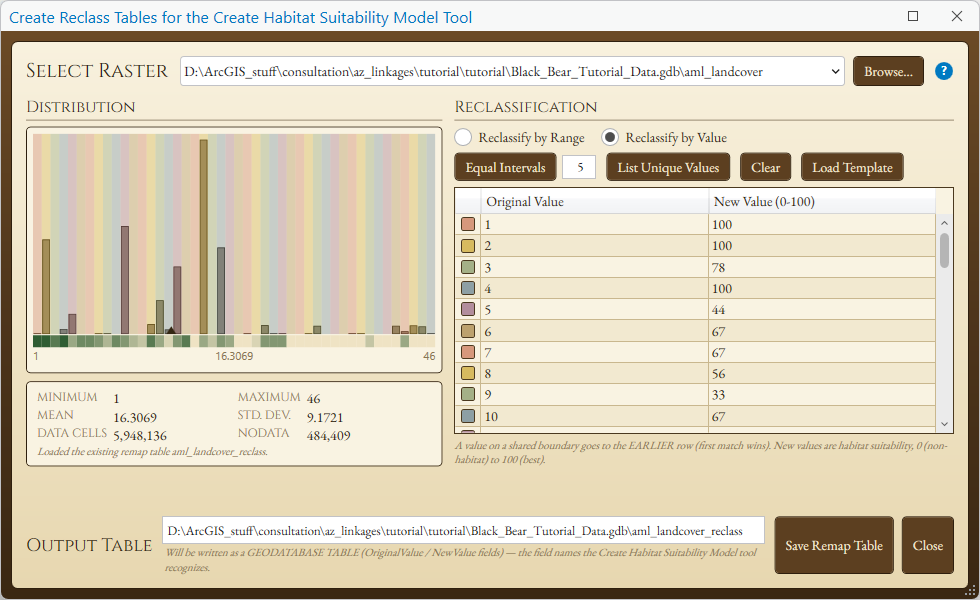
Task: Click the Data Cells value 5,948,136
Action: [140, 436]
